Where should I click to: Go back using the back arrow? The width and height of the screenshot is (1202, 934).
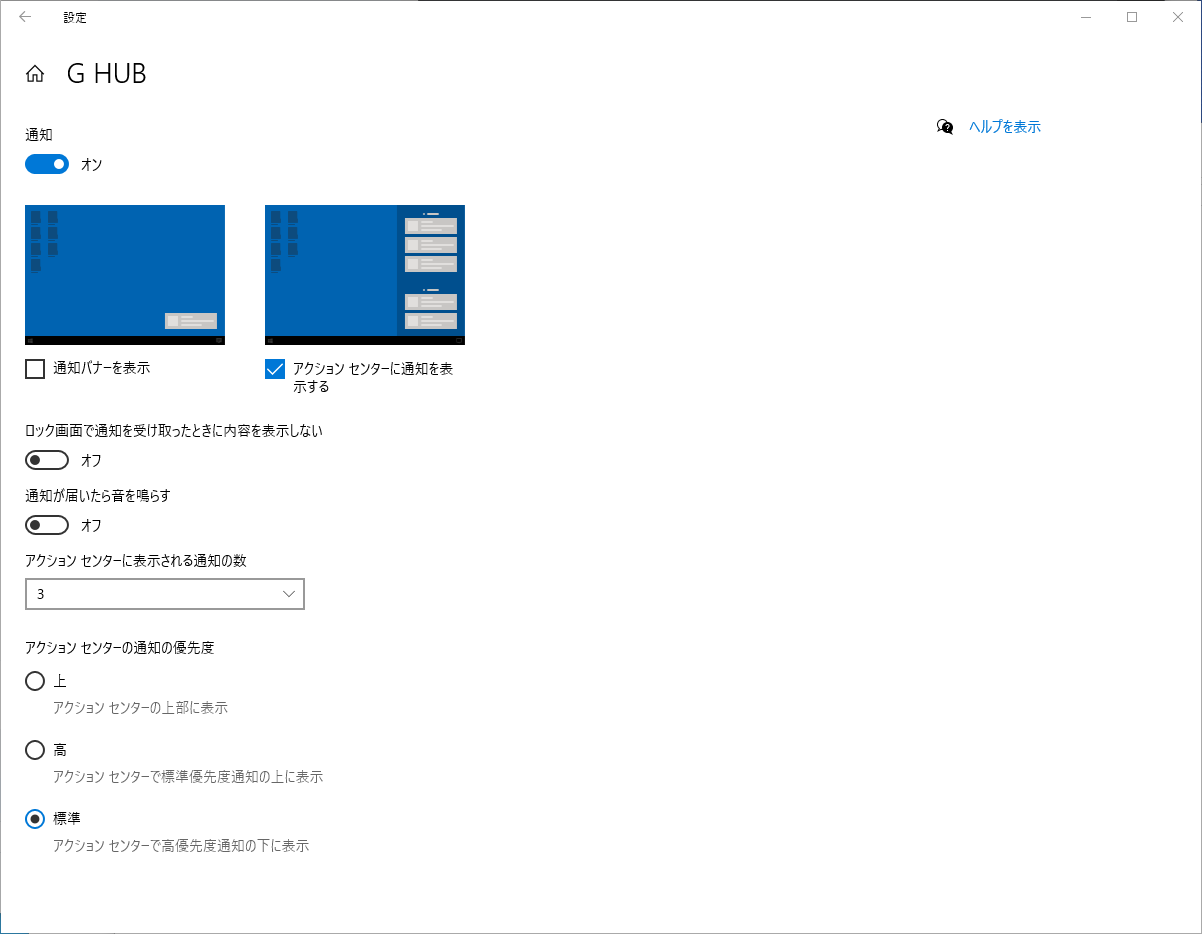coord(25,17)
